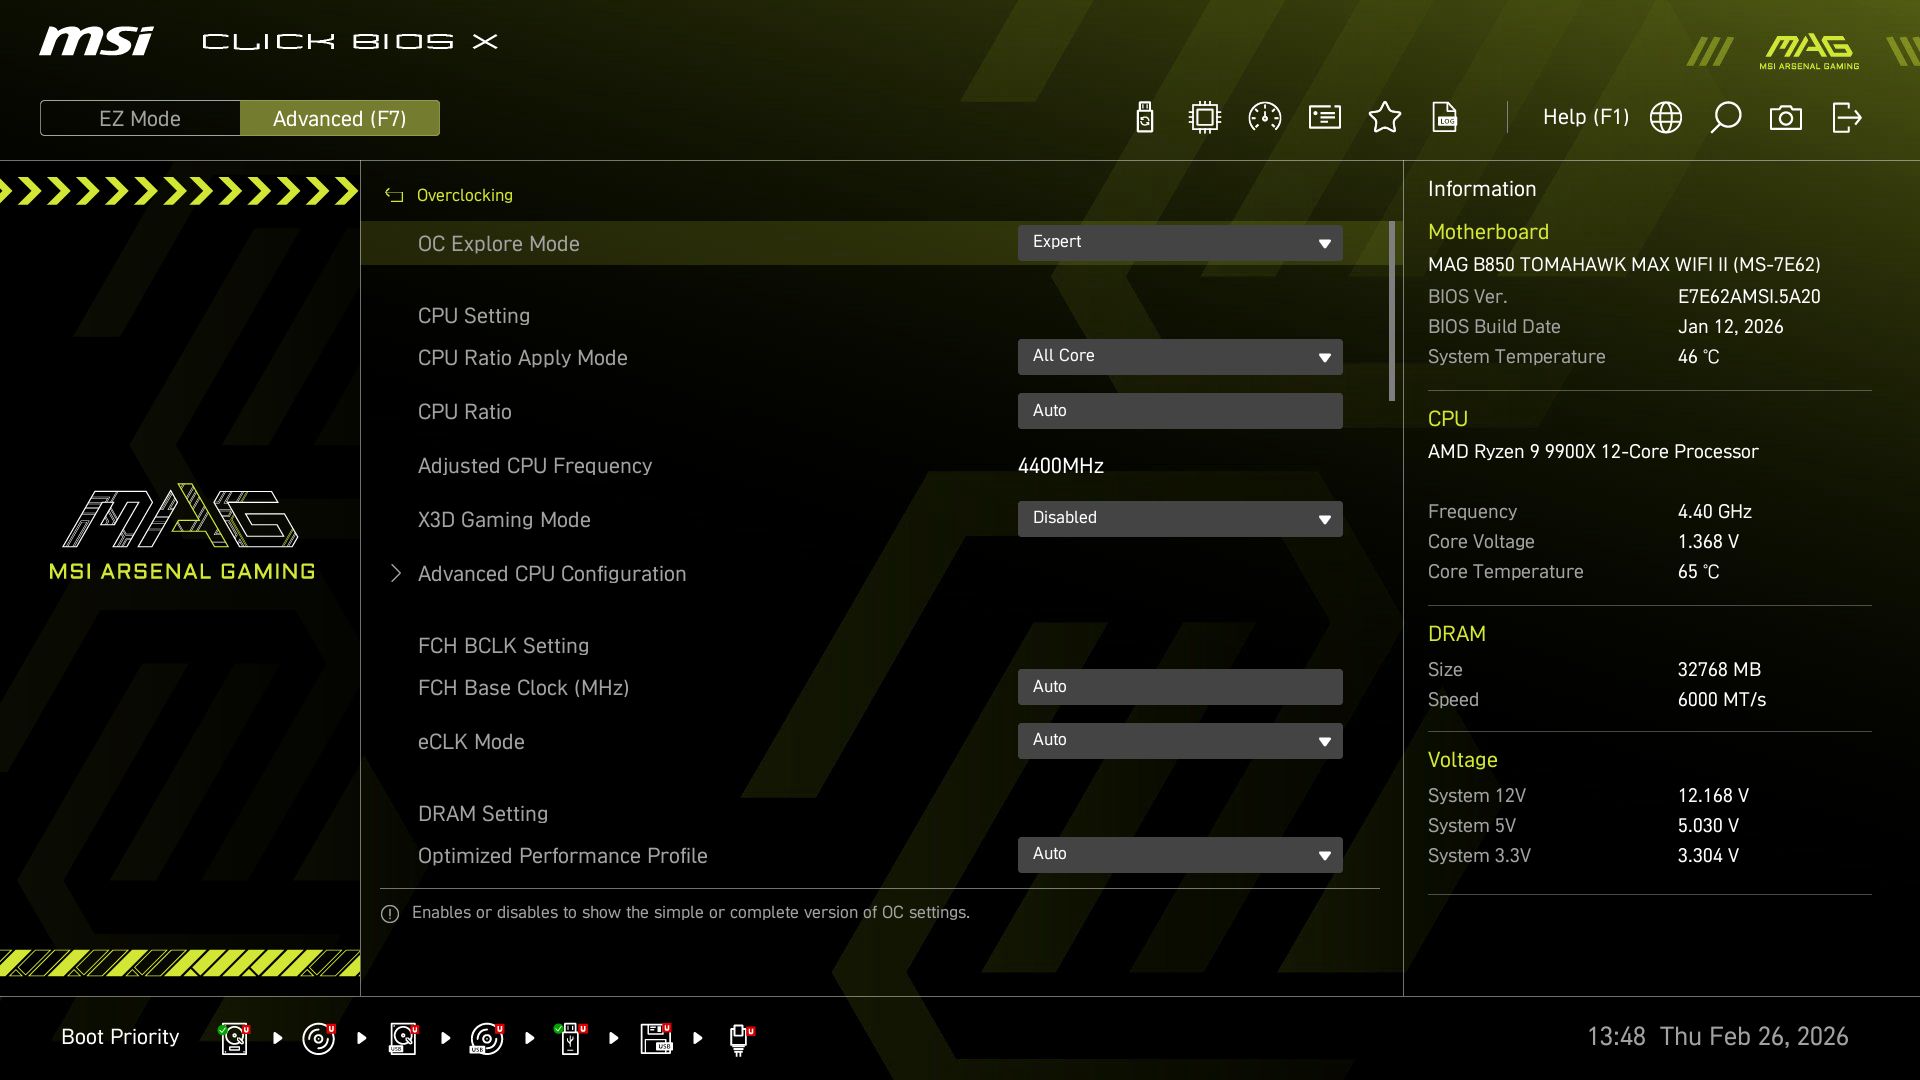The image size is (1920, 1080).
Task: Open search with the magnifier icon
Action: (1726, 117)
